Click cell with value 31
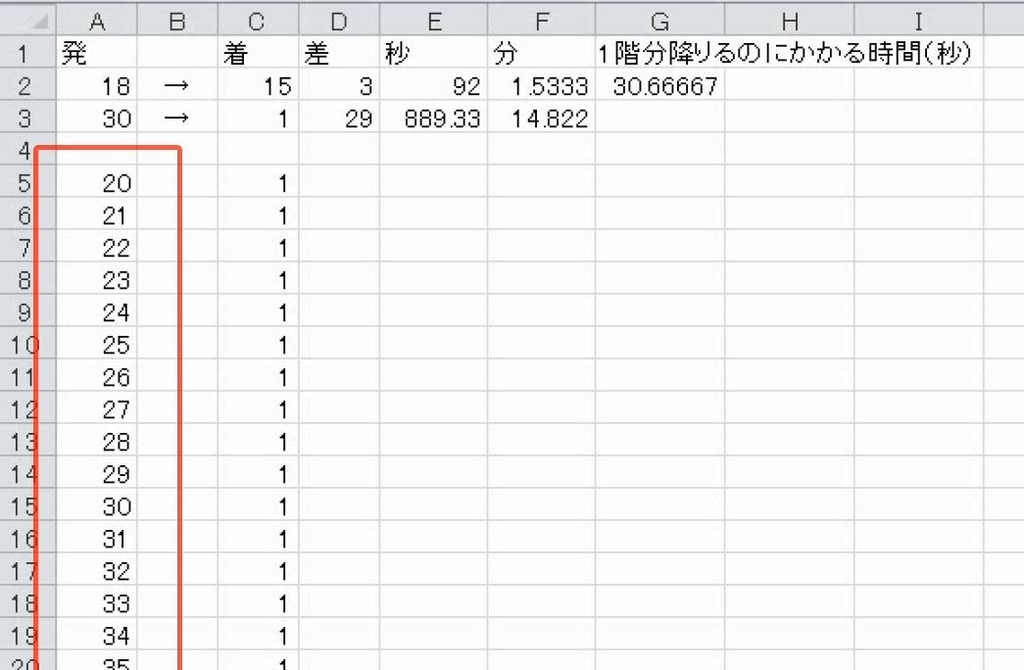This screenshot has height=670, width=1024. 97,538
